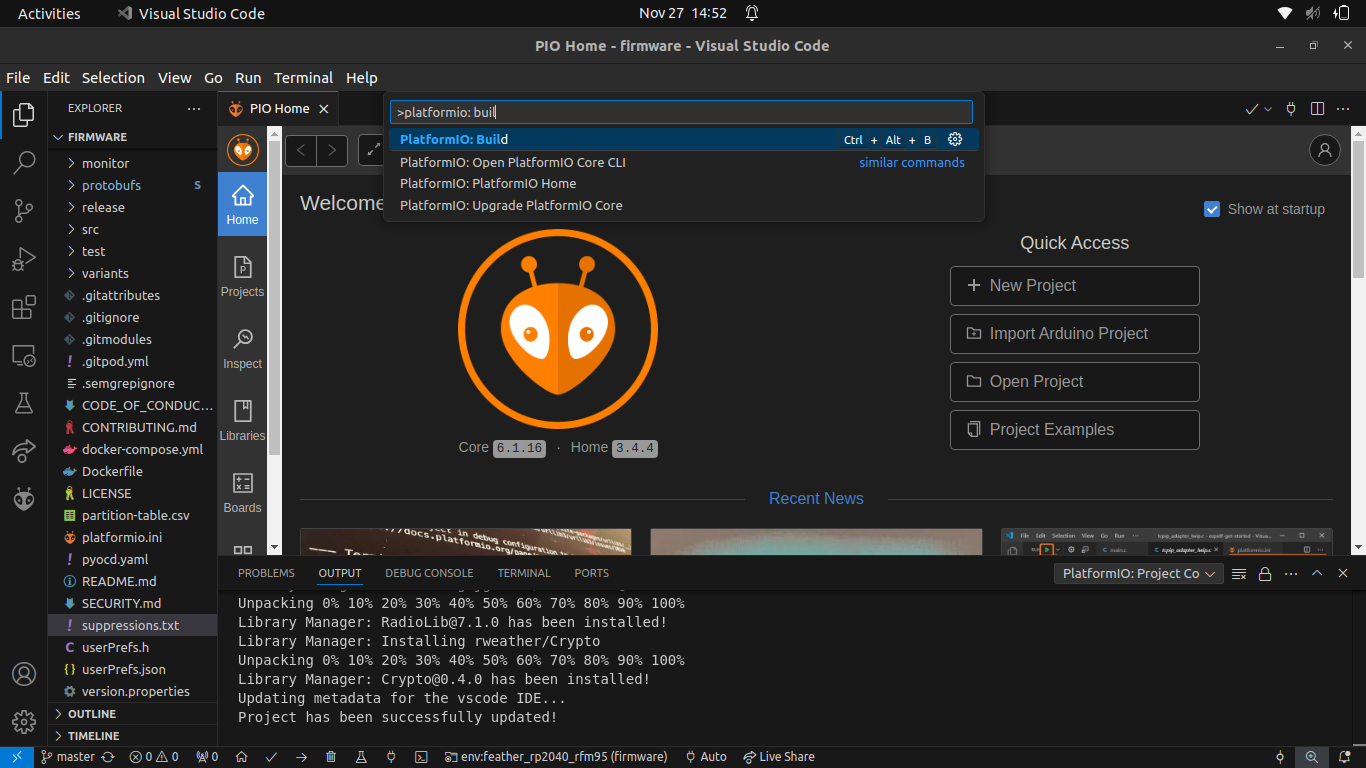Open Source Control view in activity bar
Image resolution: width=1366 pixels, height=768 pixels.
[24, 210]
